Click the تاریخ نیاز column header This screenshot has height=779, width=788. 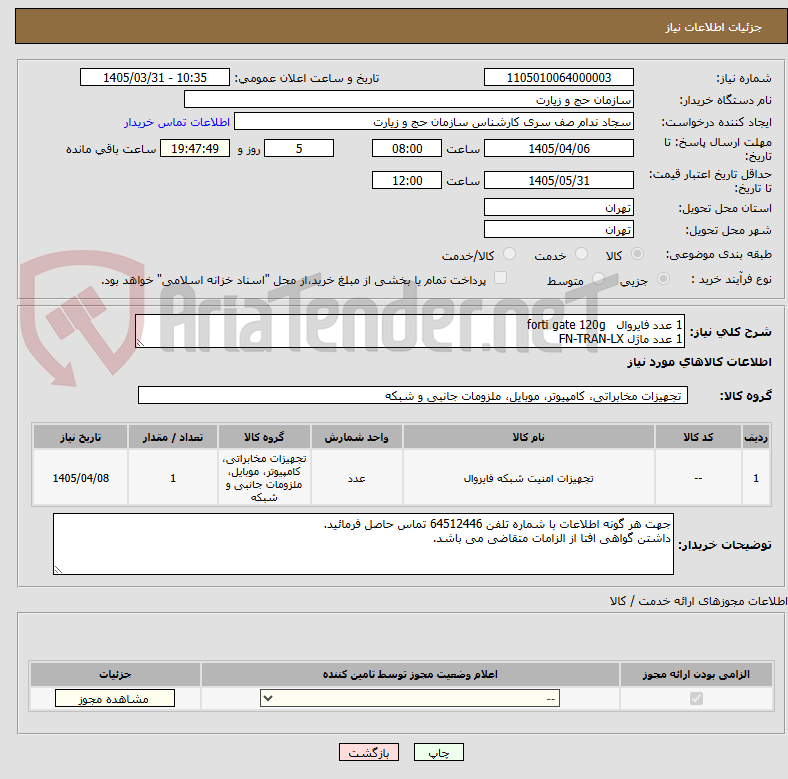pyautogui.click(x=80, y=437)
